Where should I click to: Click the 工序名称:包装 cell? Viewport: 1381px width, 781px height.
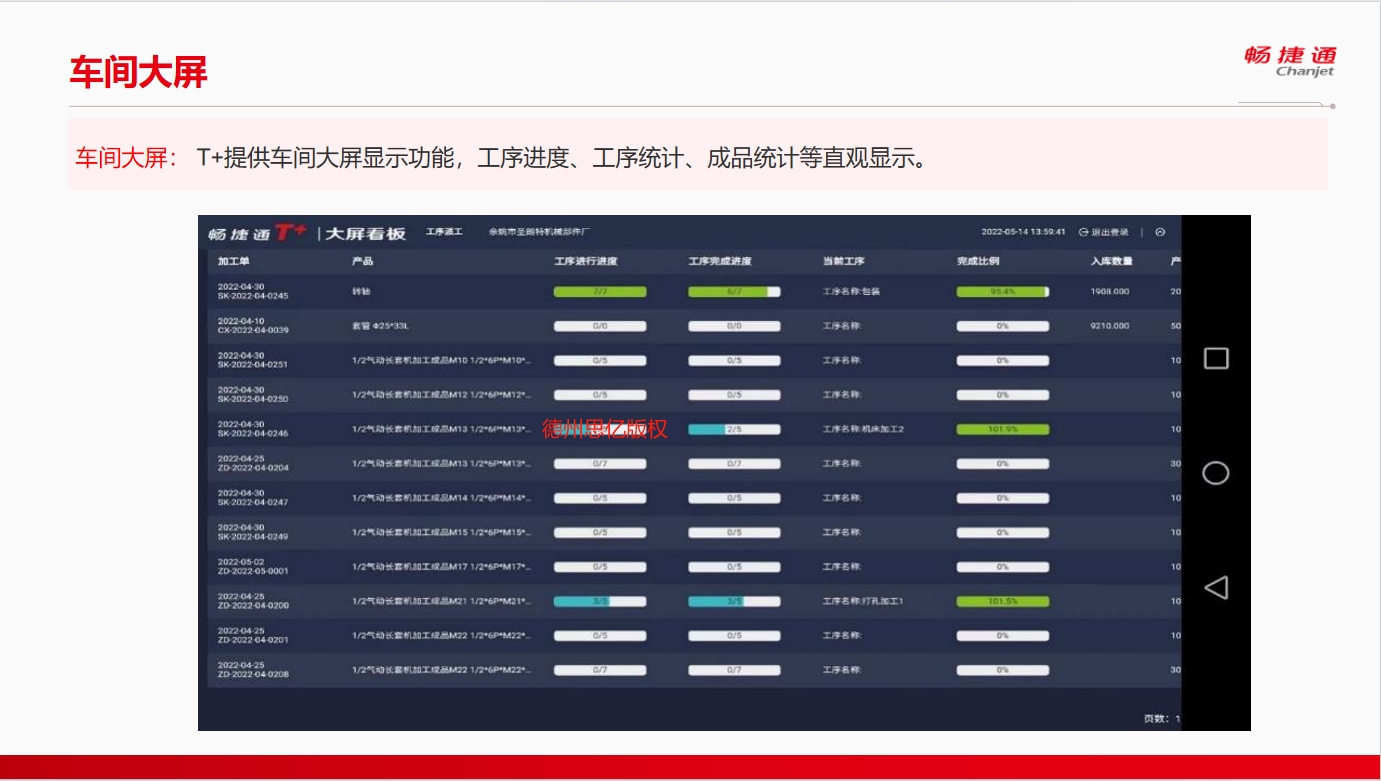(x=851, y=292)
